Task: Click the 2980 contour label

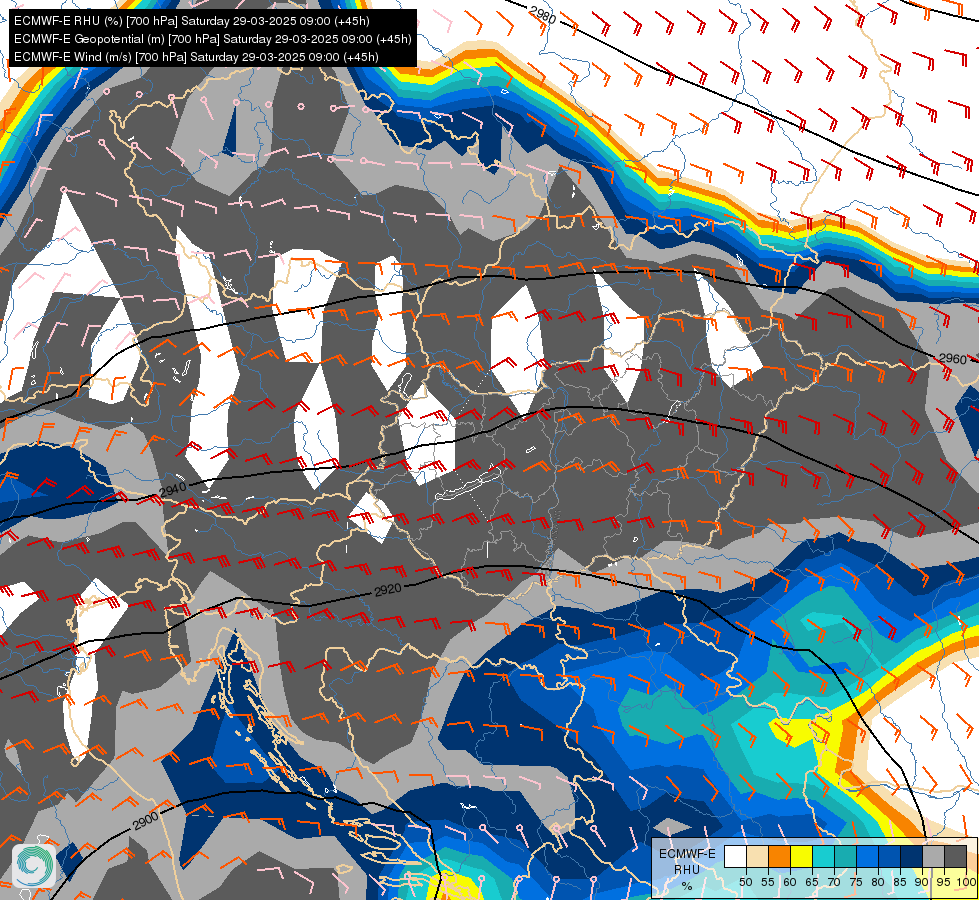Action: pos(543,15)
